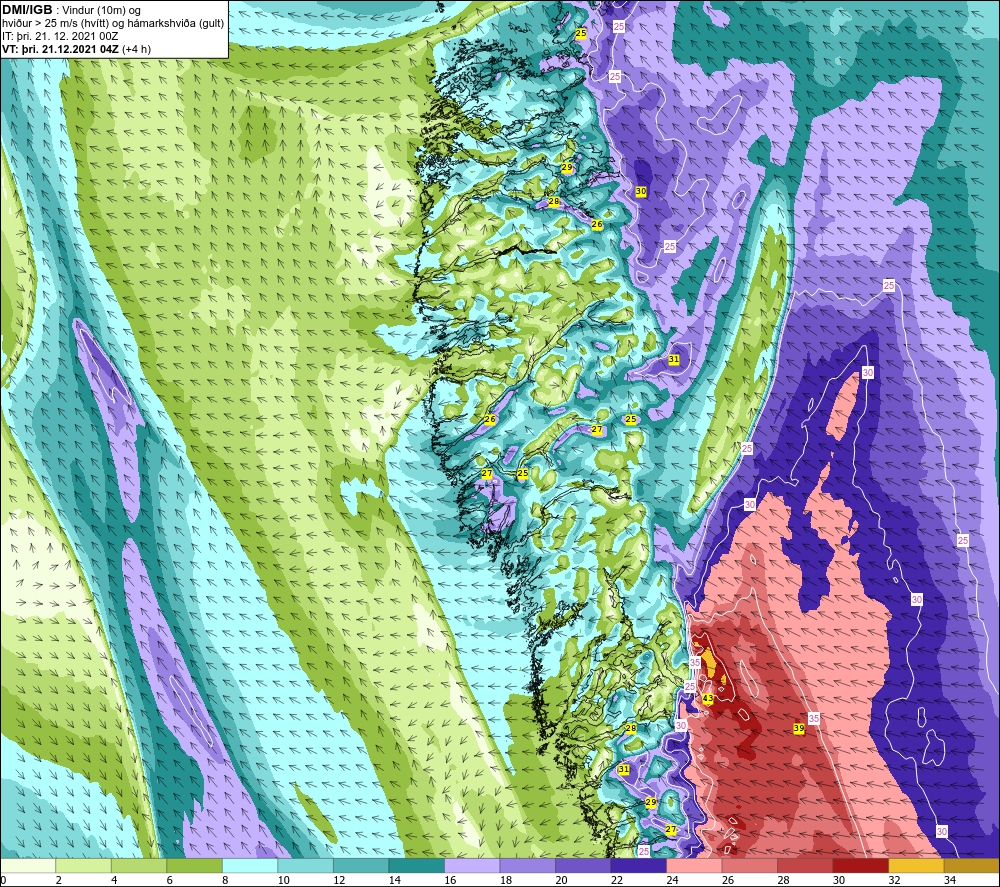Viewport: 1000px width, 887px height.
Task: Click the '0' tick label on the color scale
Action: pyautogui.click(x=3, y=881)
